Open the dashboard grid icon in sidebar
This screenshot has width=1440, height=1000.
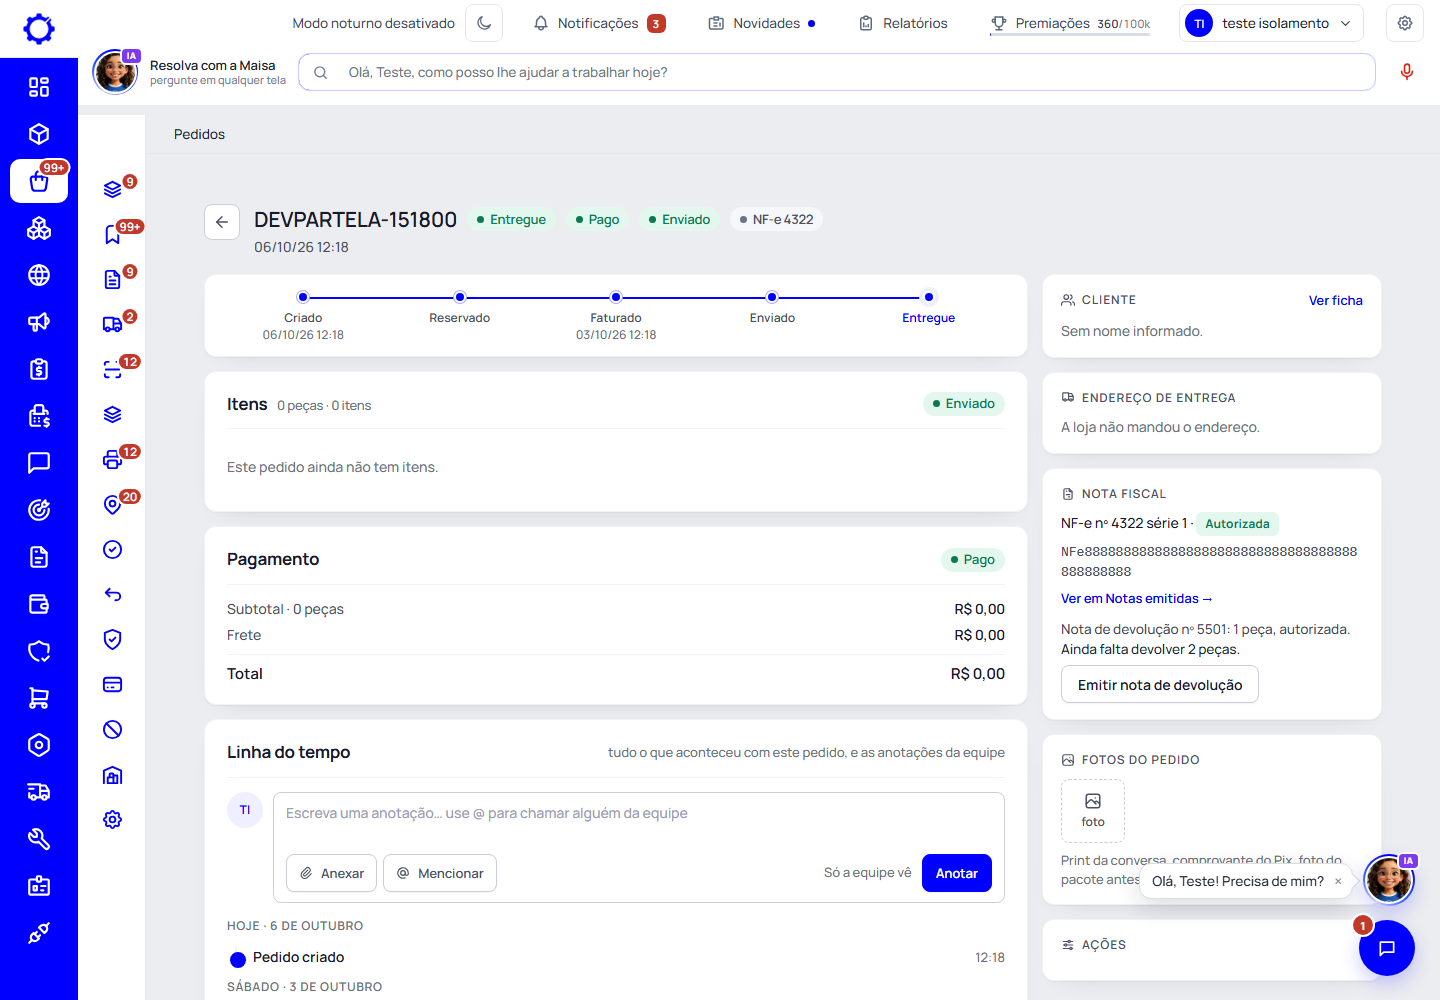(x=39, y=87)
